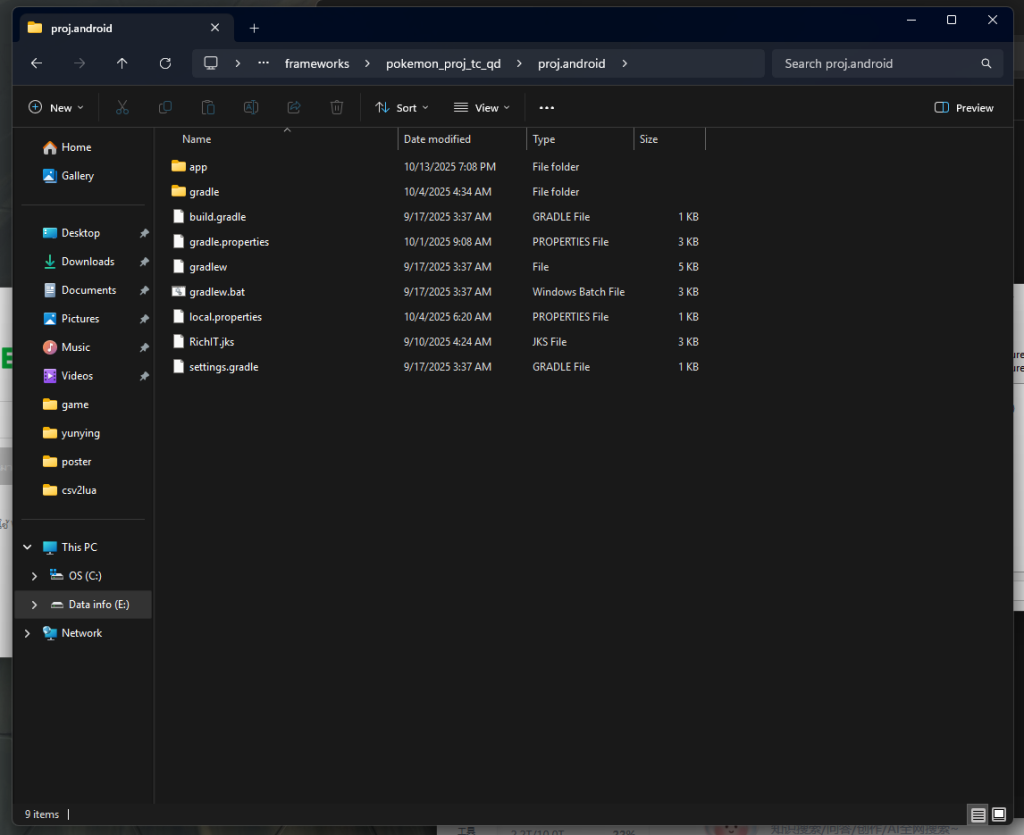This screenshot has height=835, width=1024.
Task: Open a new tab with plus button
Action: click(x=254, y=28)
